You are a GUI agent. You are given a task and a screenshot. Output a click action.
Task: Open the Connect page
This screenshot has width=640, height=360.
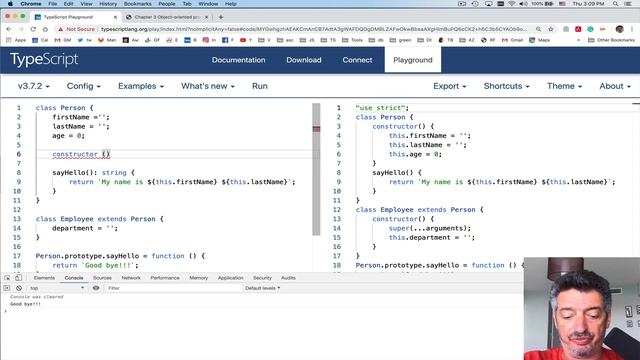[357, 60]
